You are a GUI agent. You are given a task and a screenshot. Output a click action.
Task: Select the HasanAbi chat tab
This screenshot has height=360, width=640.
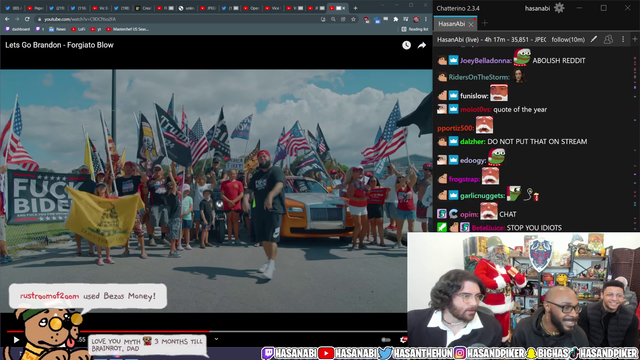(451, 24)
